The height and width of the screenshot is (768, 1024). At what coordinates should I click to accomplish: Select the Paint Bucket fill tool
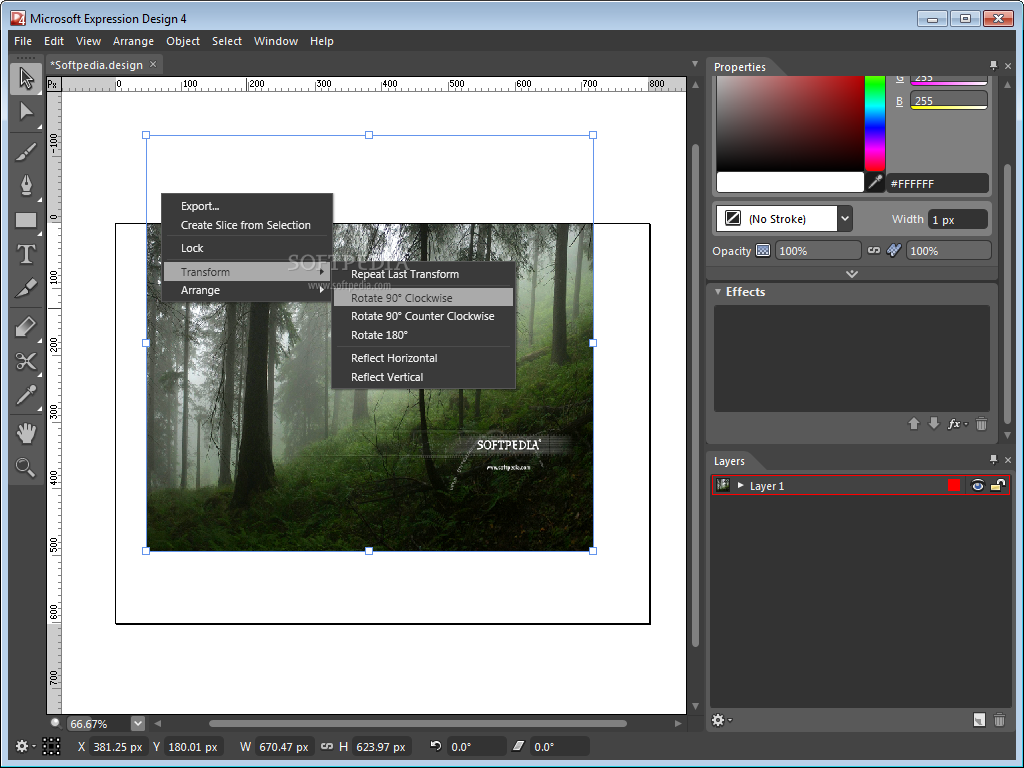(26, 327)
